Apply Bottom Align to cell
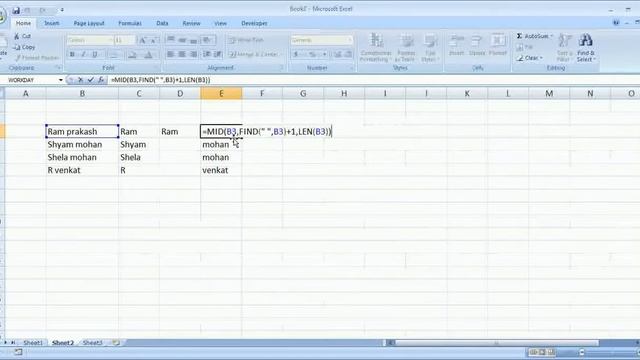640x360 pixels. point(193,40)
